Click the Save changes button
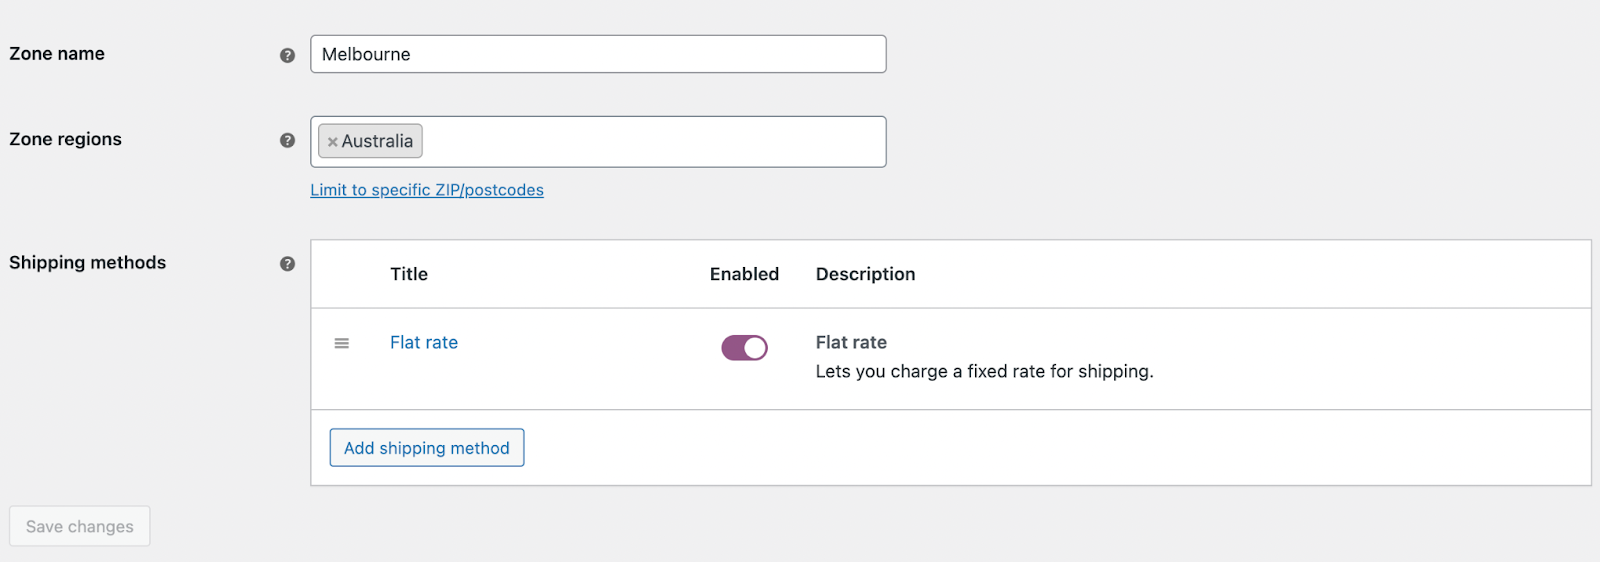 tap(80, 526)
